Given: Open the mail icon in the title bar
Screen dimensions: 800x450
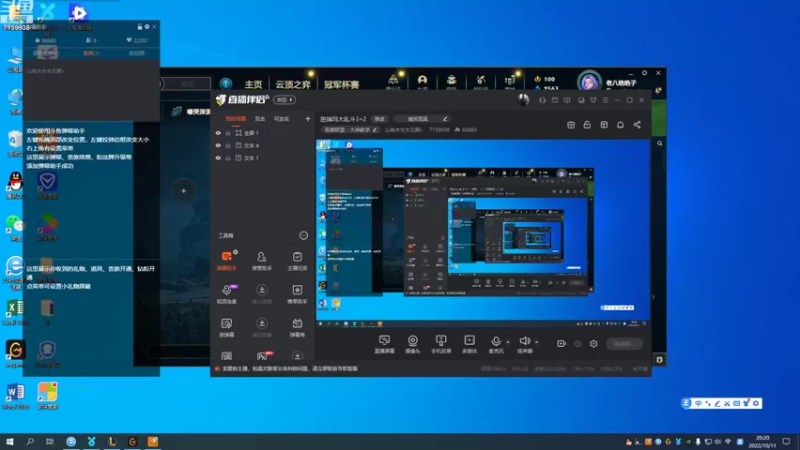Looking at the screenshot, I should tap(555, 100).
